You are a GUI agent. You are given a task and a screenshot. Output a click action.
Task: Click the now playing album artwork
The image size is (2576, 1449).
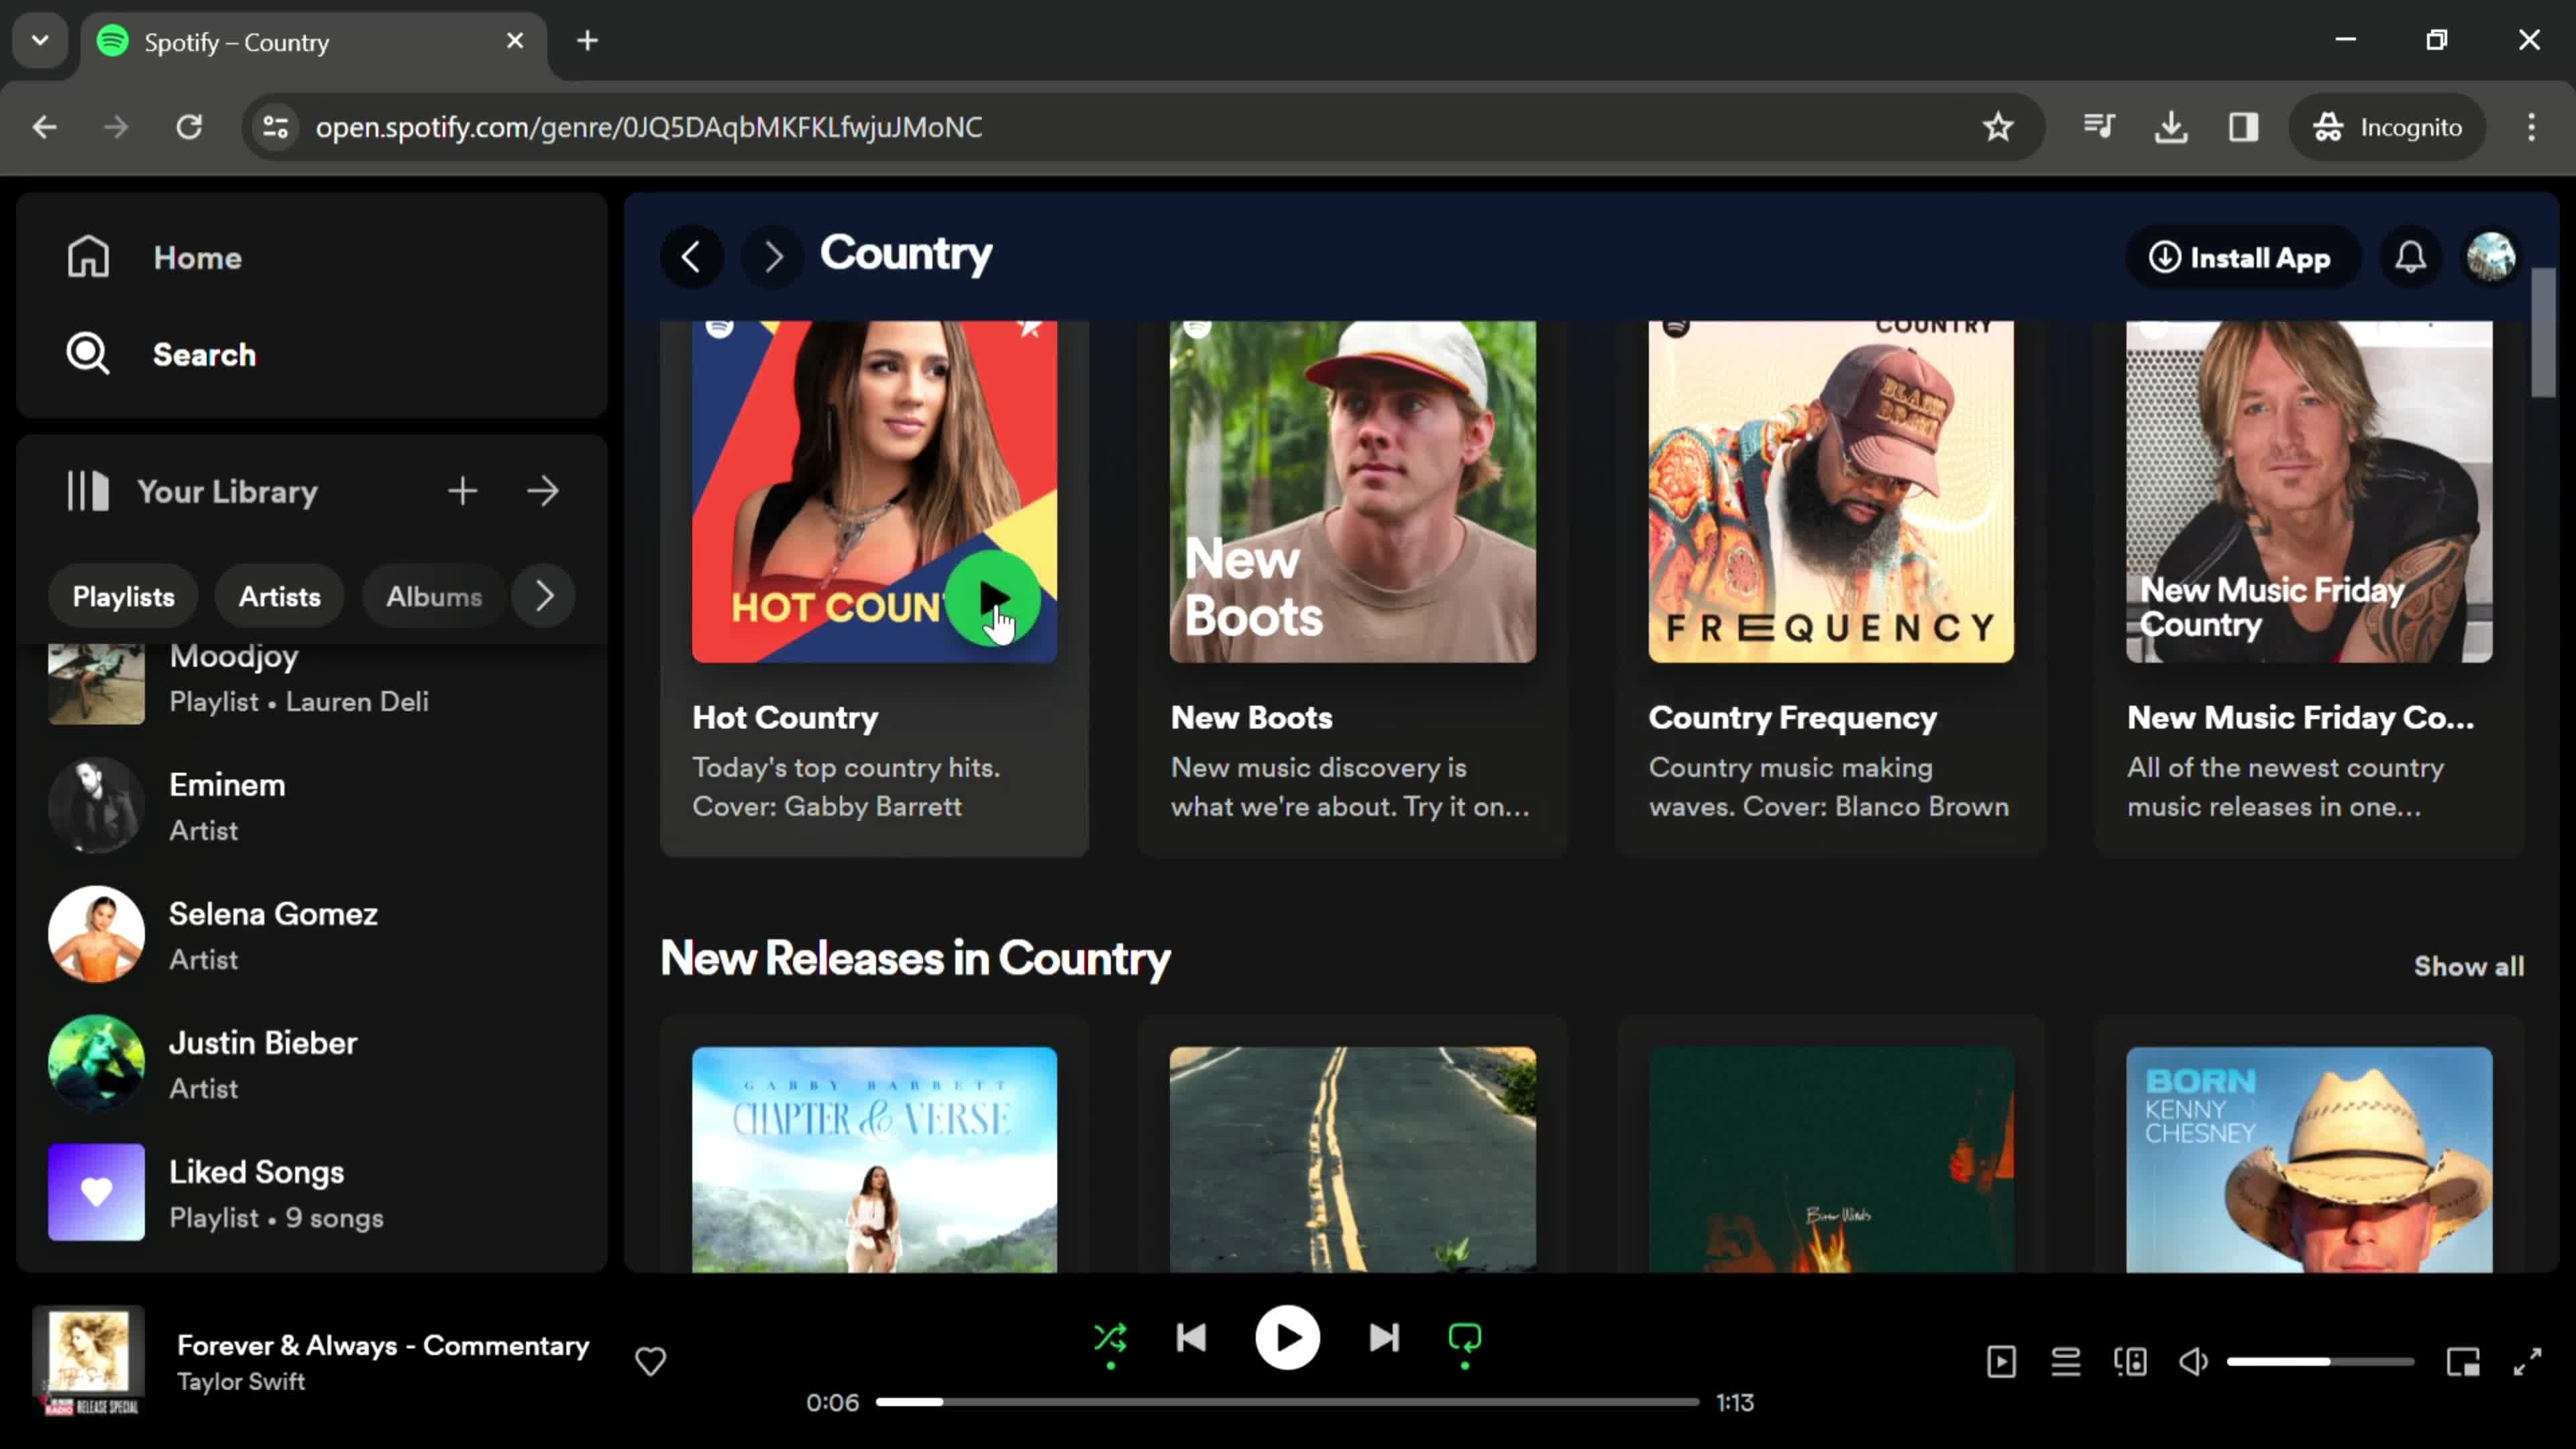click(x=88, y=1361)
